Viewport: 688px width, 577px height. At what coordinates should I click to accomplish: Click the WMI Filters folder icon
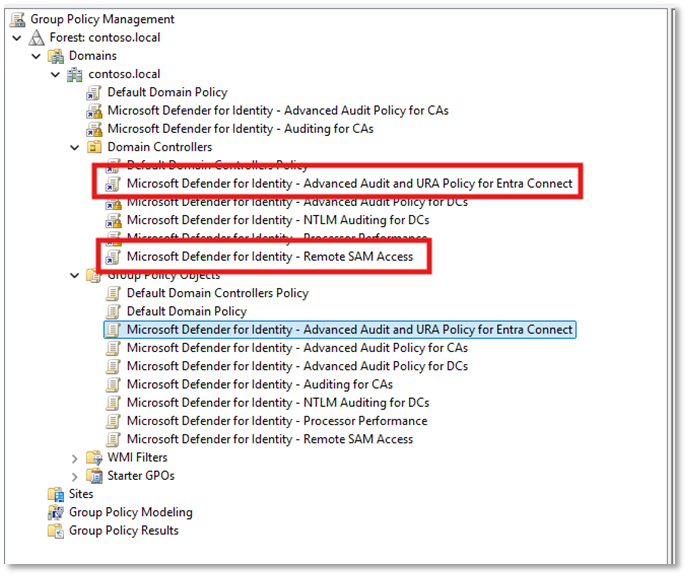[x=94, y=458]
